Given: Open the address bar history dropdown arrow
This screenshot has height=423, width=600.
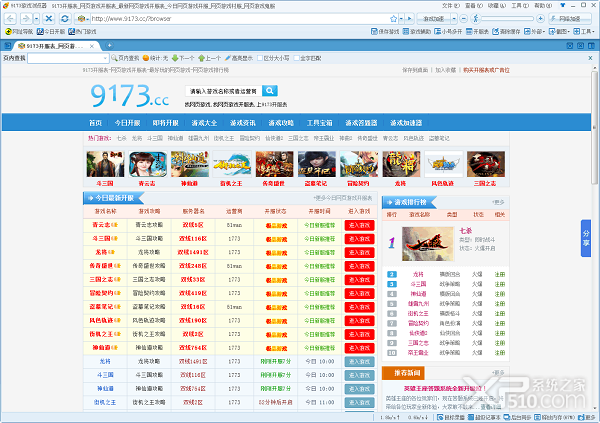Looking at the screenshot, I should coord(401,18).
